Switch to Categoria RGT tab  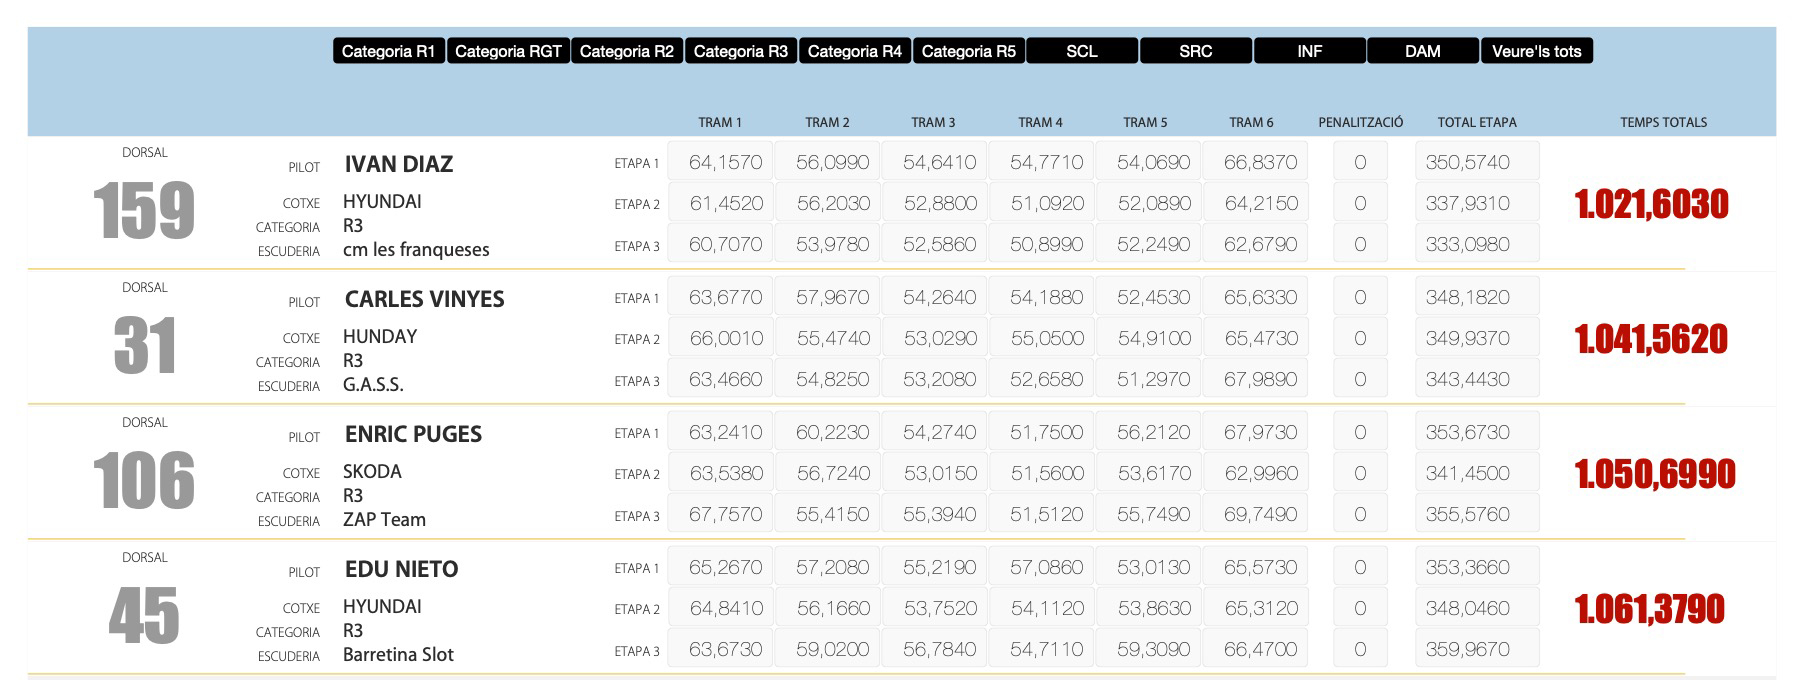click(508, 51)
